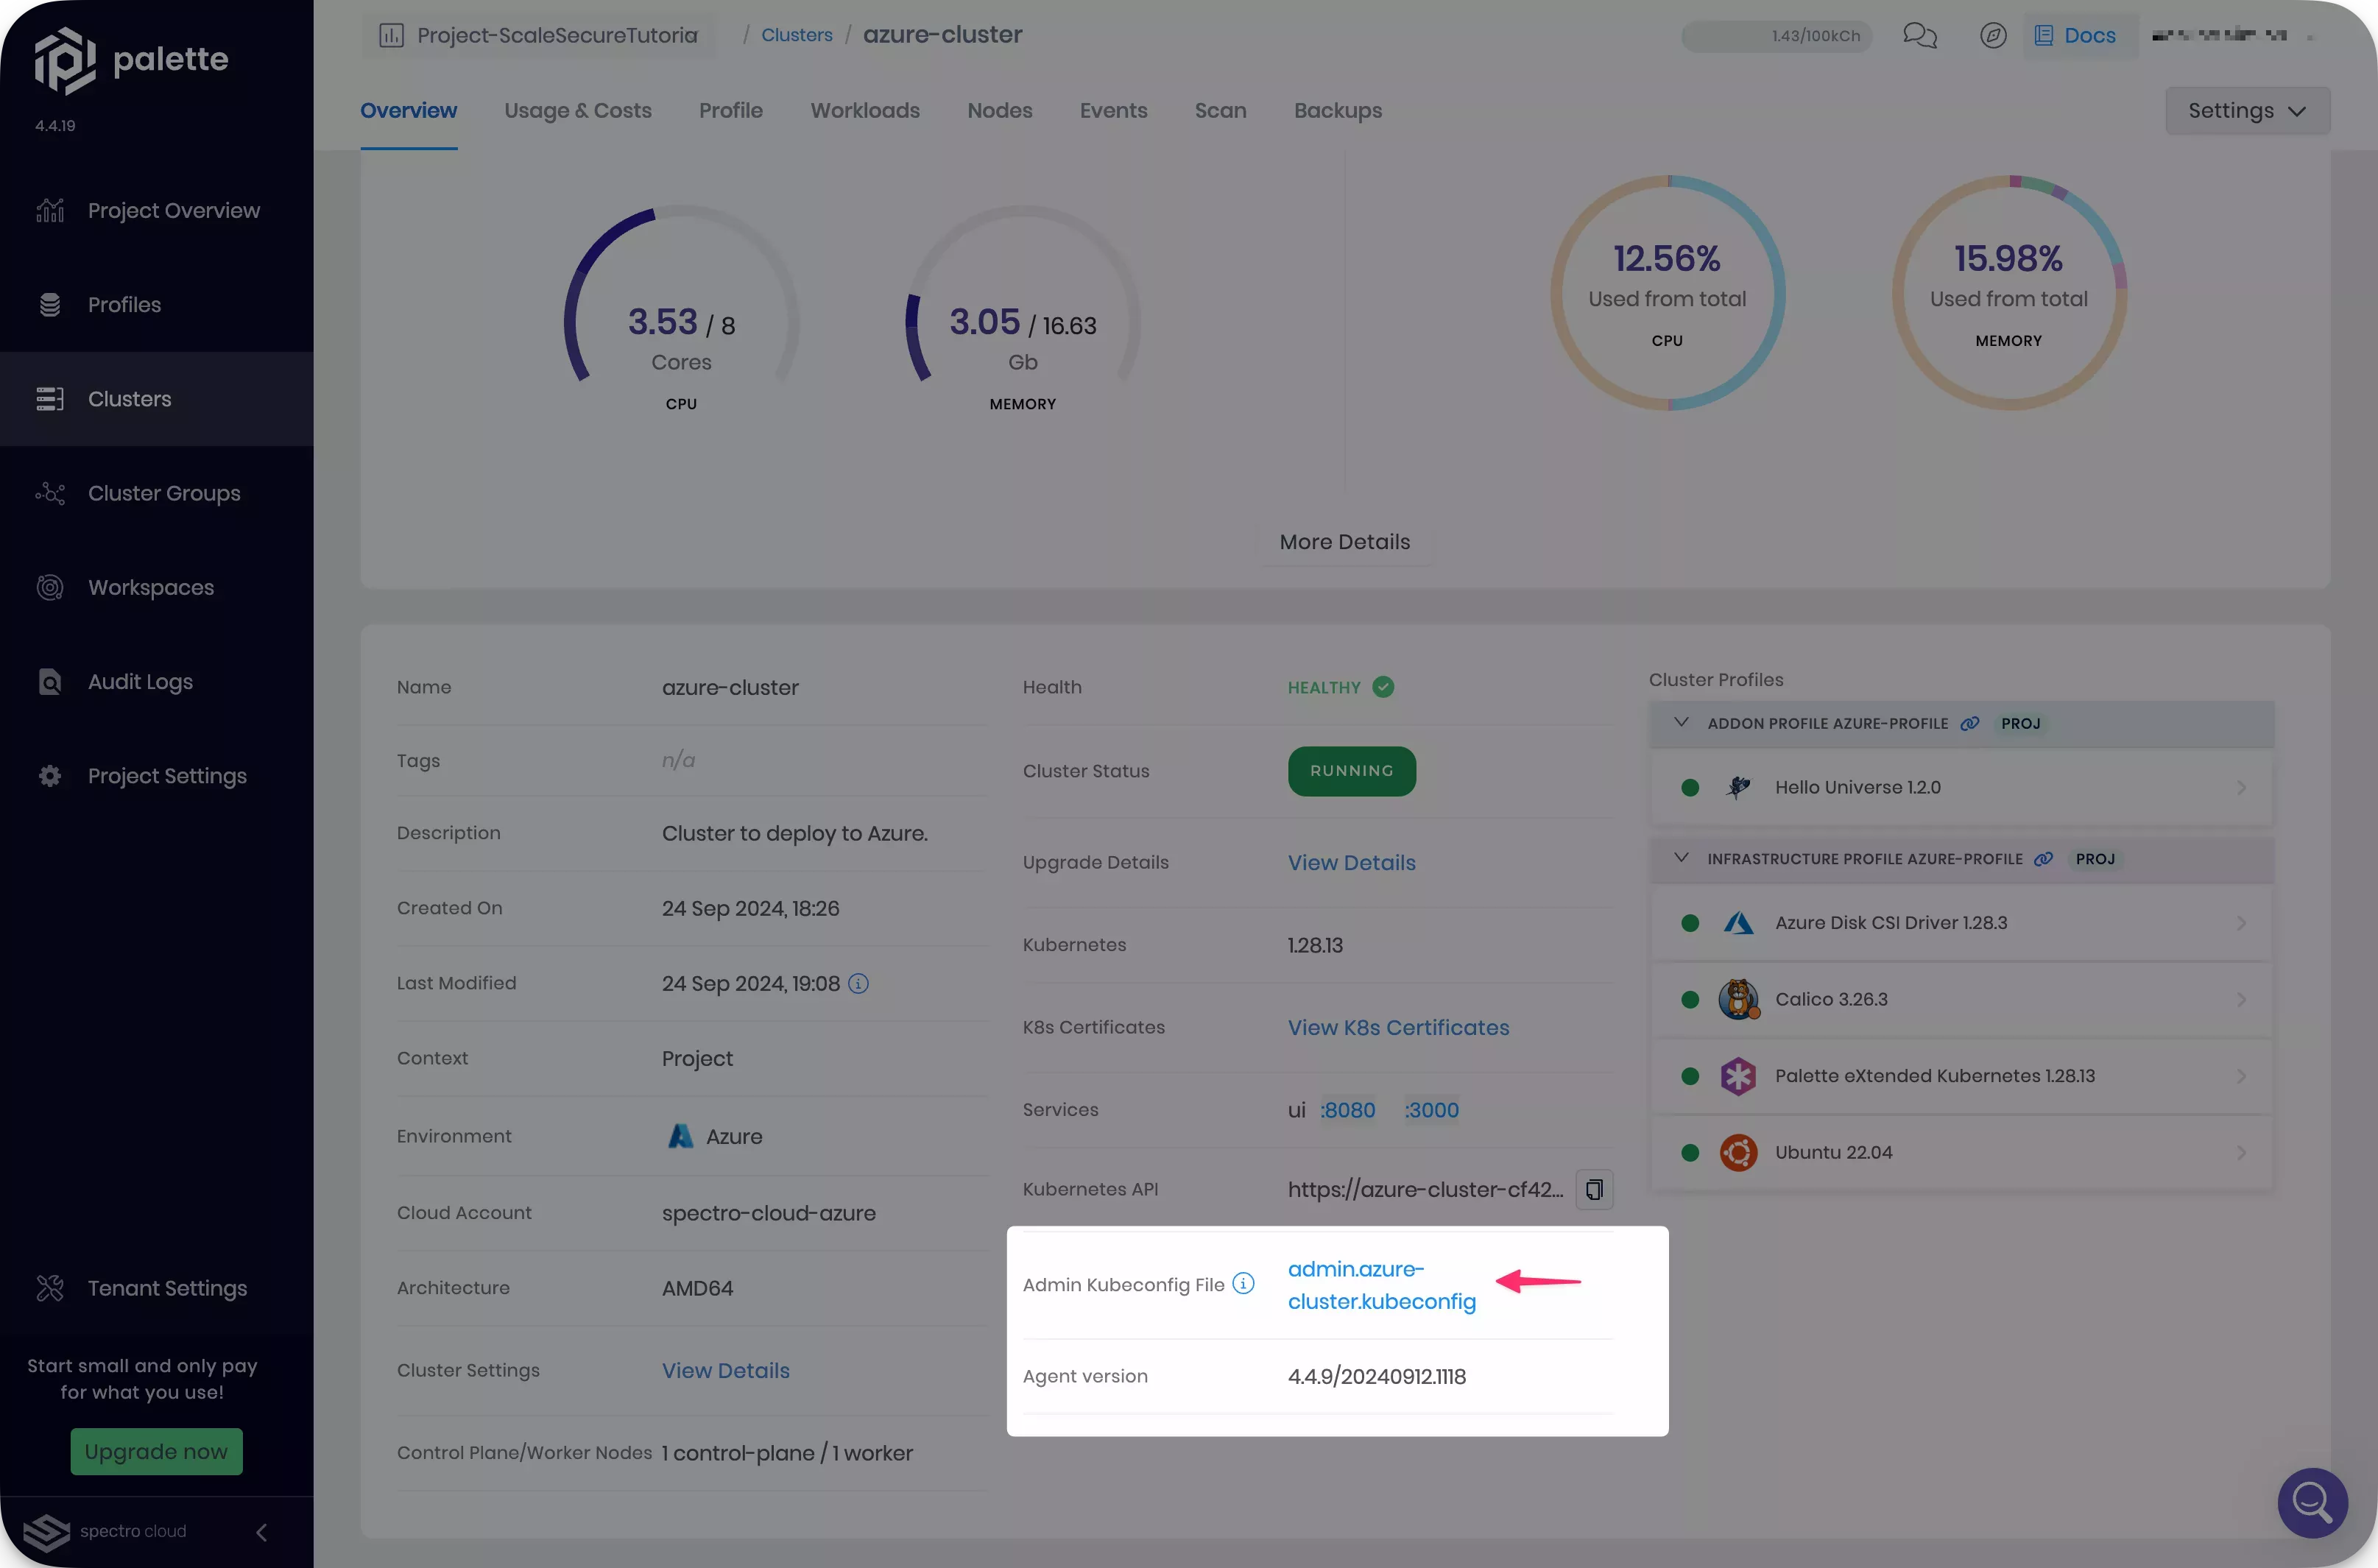Click the Palette eXtended Kubernetes icon
The width and height of the screenshot is (2378, 1568).
pos(1737,1076)
